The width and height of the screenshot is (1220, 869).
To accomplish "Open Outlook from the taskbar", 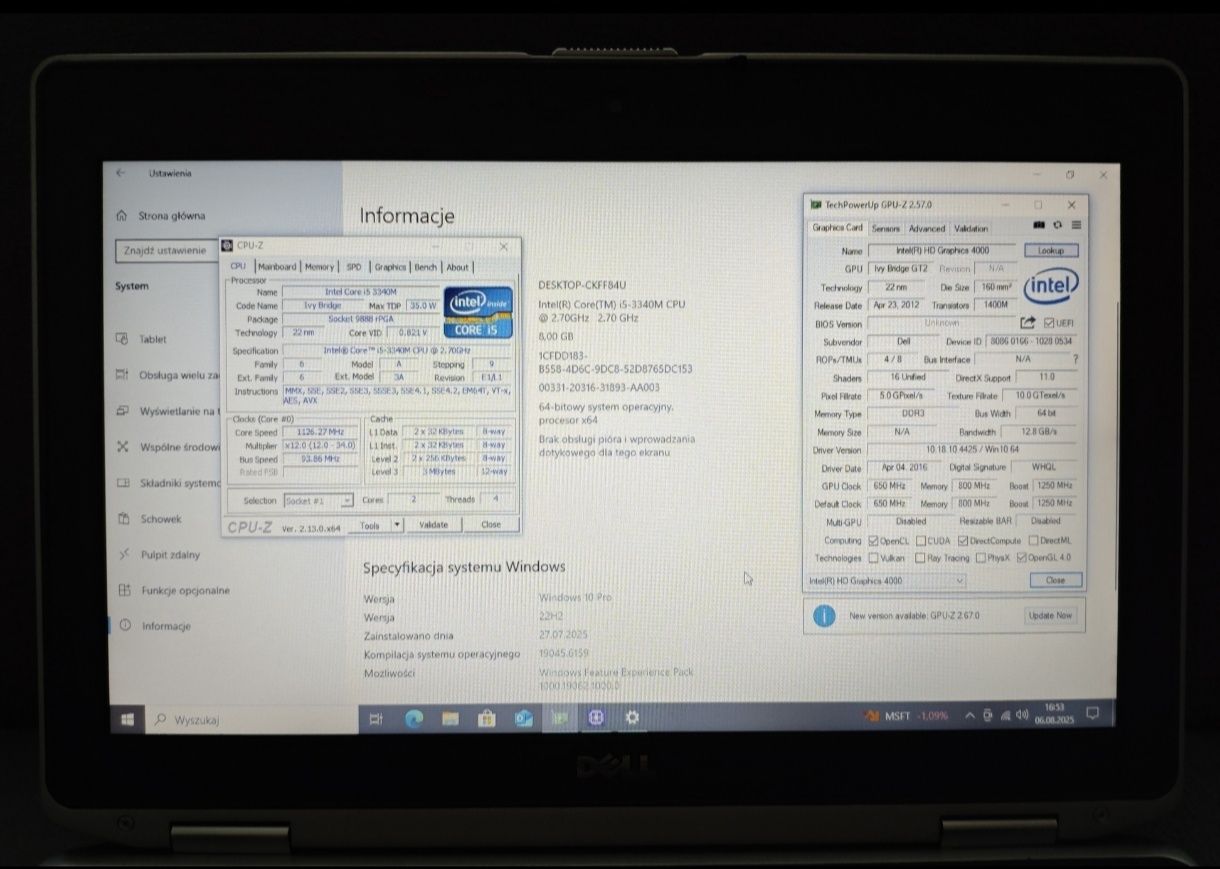I will tap(523, 718).
